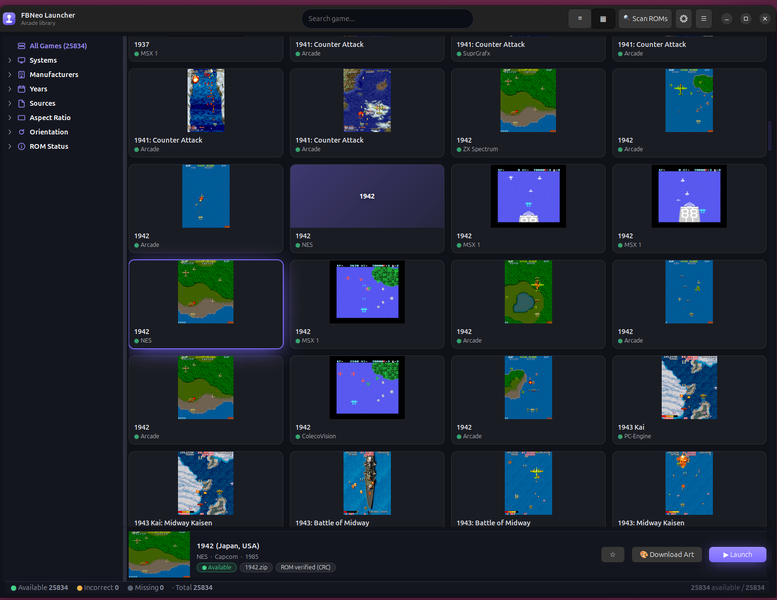Click the favorite star button

pyautogui.click(x=612, y=554)
